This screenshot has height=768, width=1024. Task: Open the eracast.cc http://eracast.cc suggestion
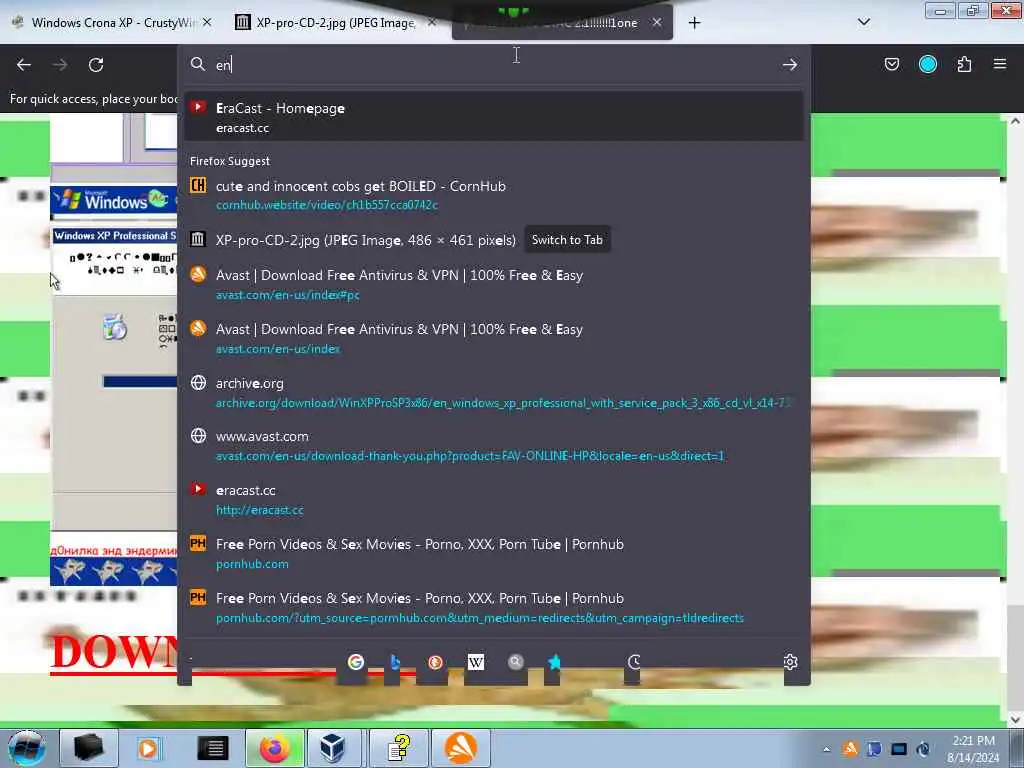[494, 500]
